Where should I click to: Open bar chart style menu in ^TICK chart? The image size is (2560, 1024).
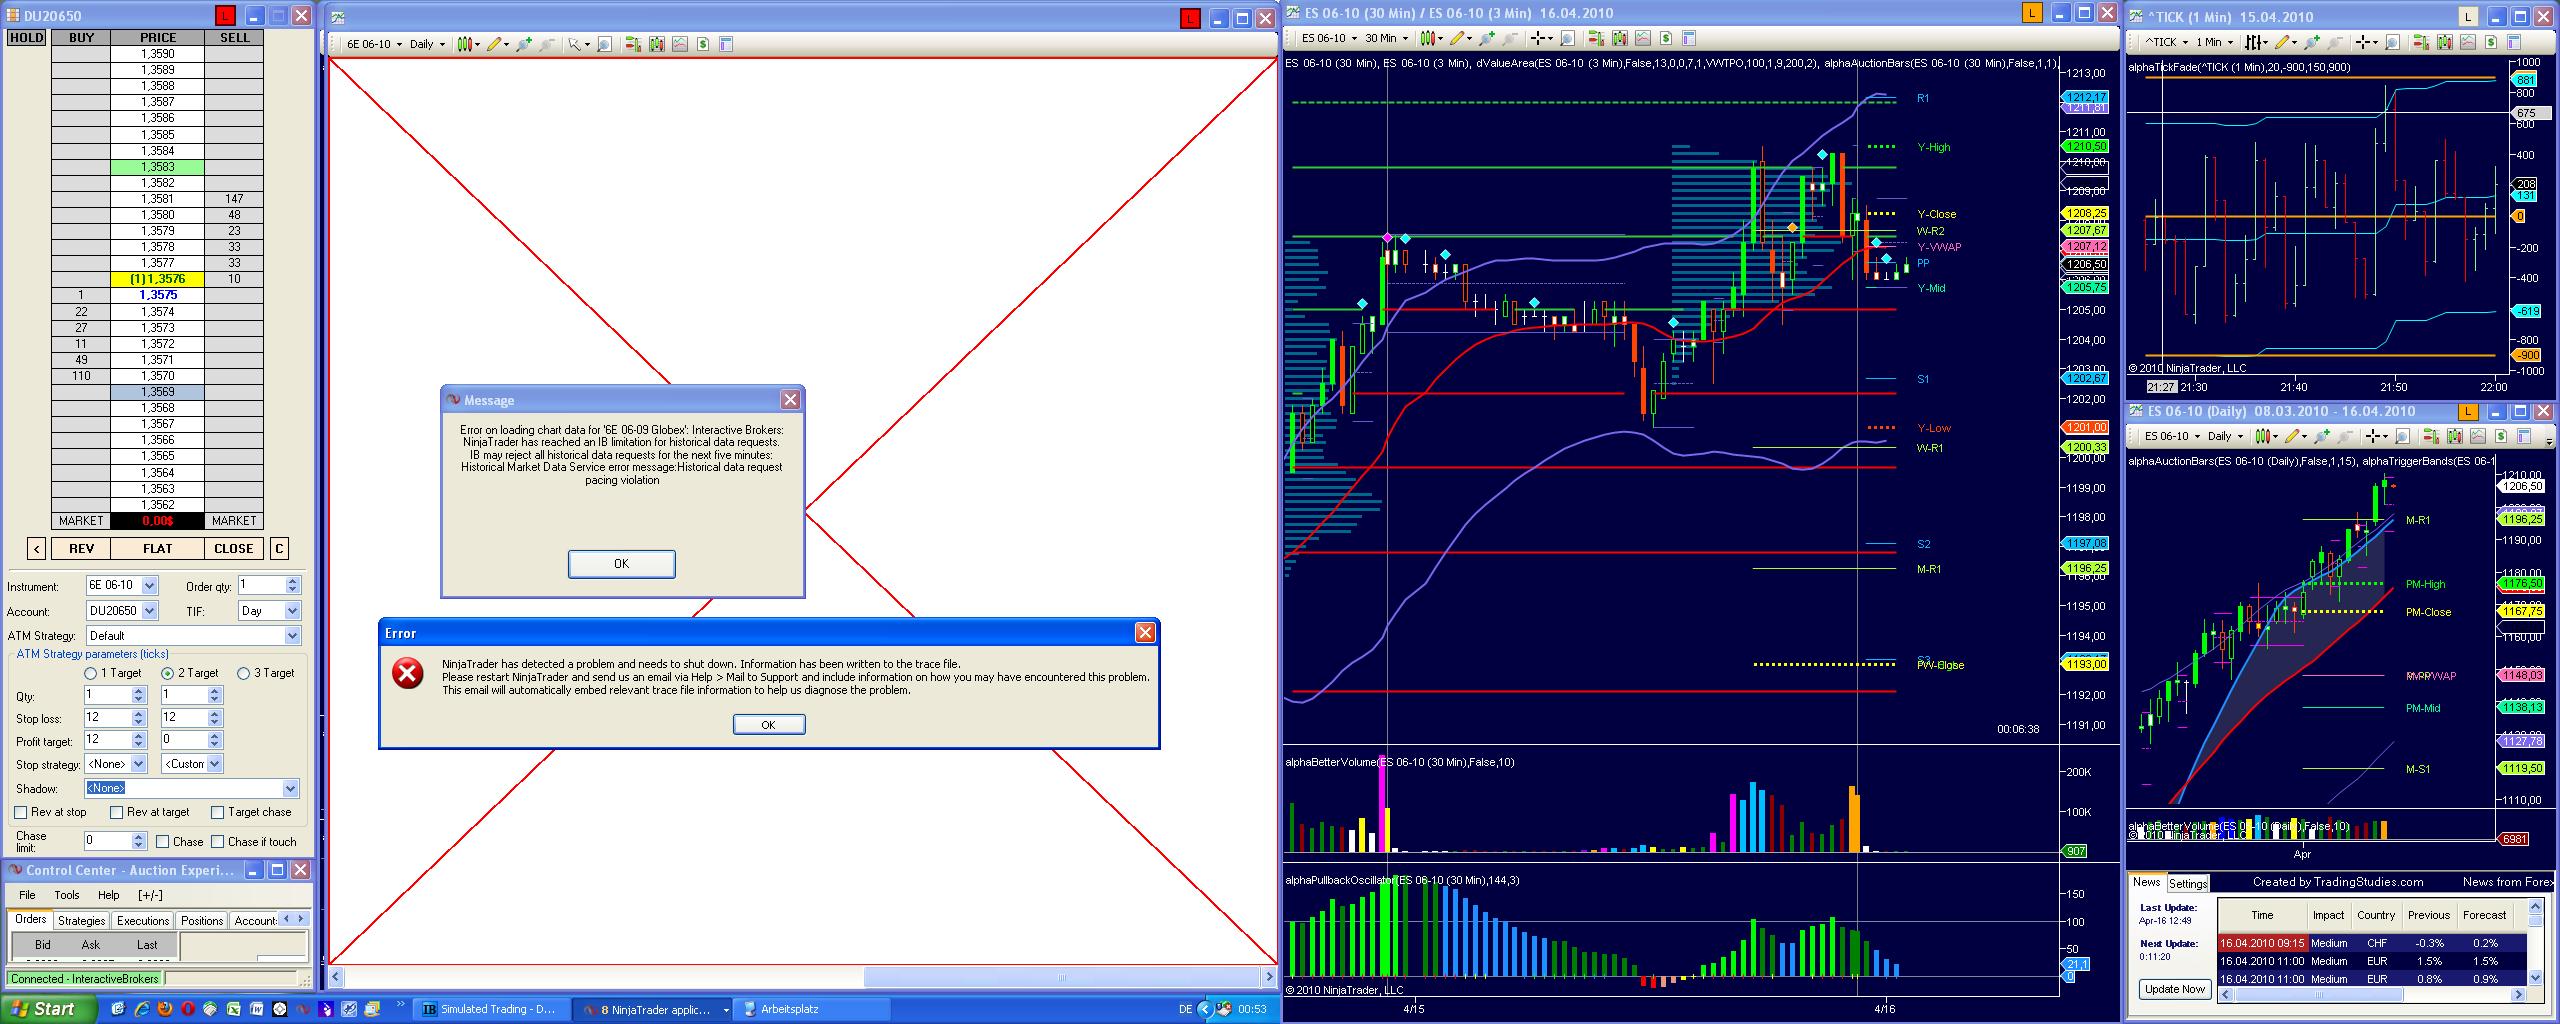coord(2257,42)
